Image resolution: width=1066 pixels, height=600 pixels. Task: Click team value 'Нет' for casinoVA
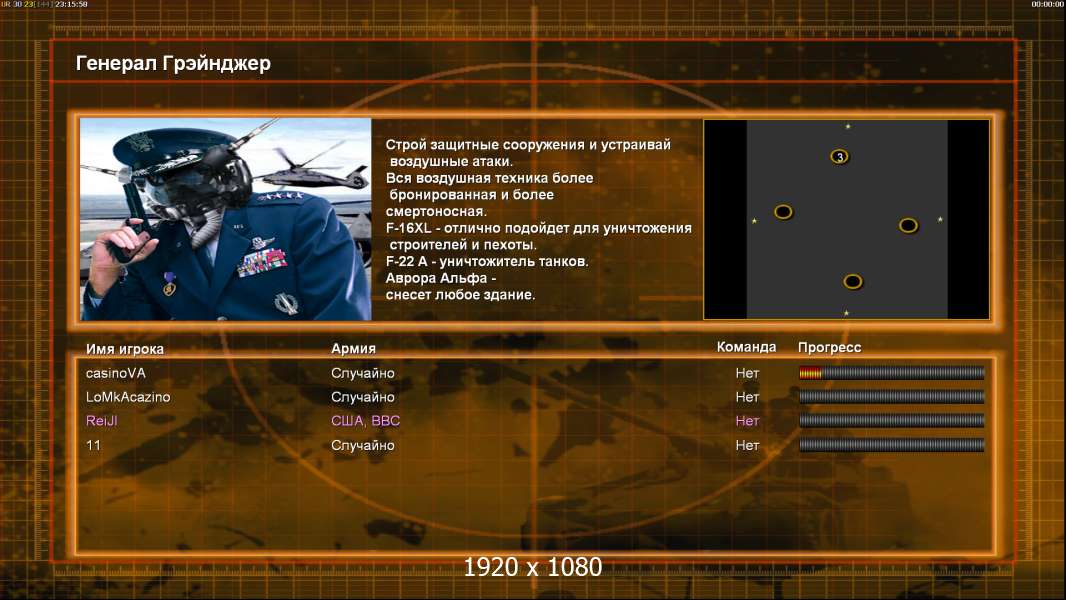(x=747, y=373)
